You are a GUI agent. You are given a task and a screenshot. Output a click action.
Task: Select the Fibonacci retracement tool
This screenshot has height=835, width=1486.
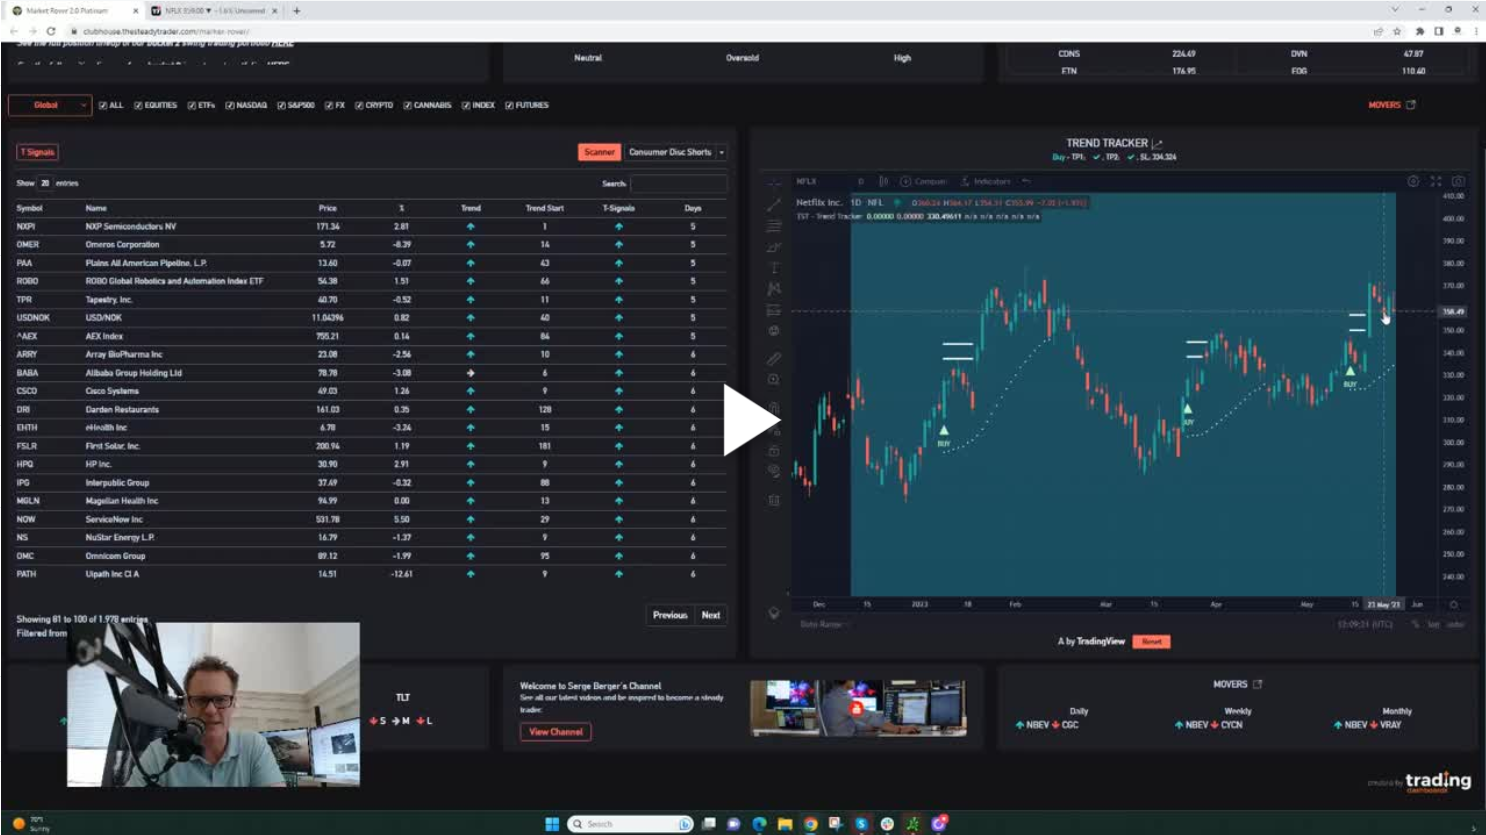[774, 226]
